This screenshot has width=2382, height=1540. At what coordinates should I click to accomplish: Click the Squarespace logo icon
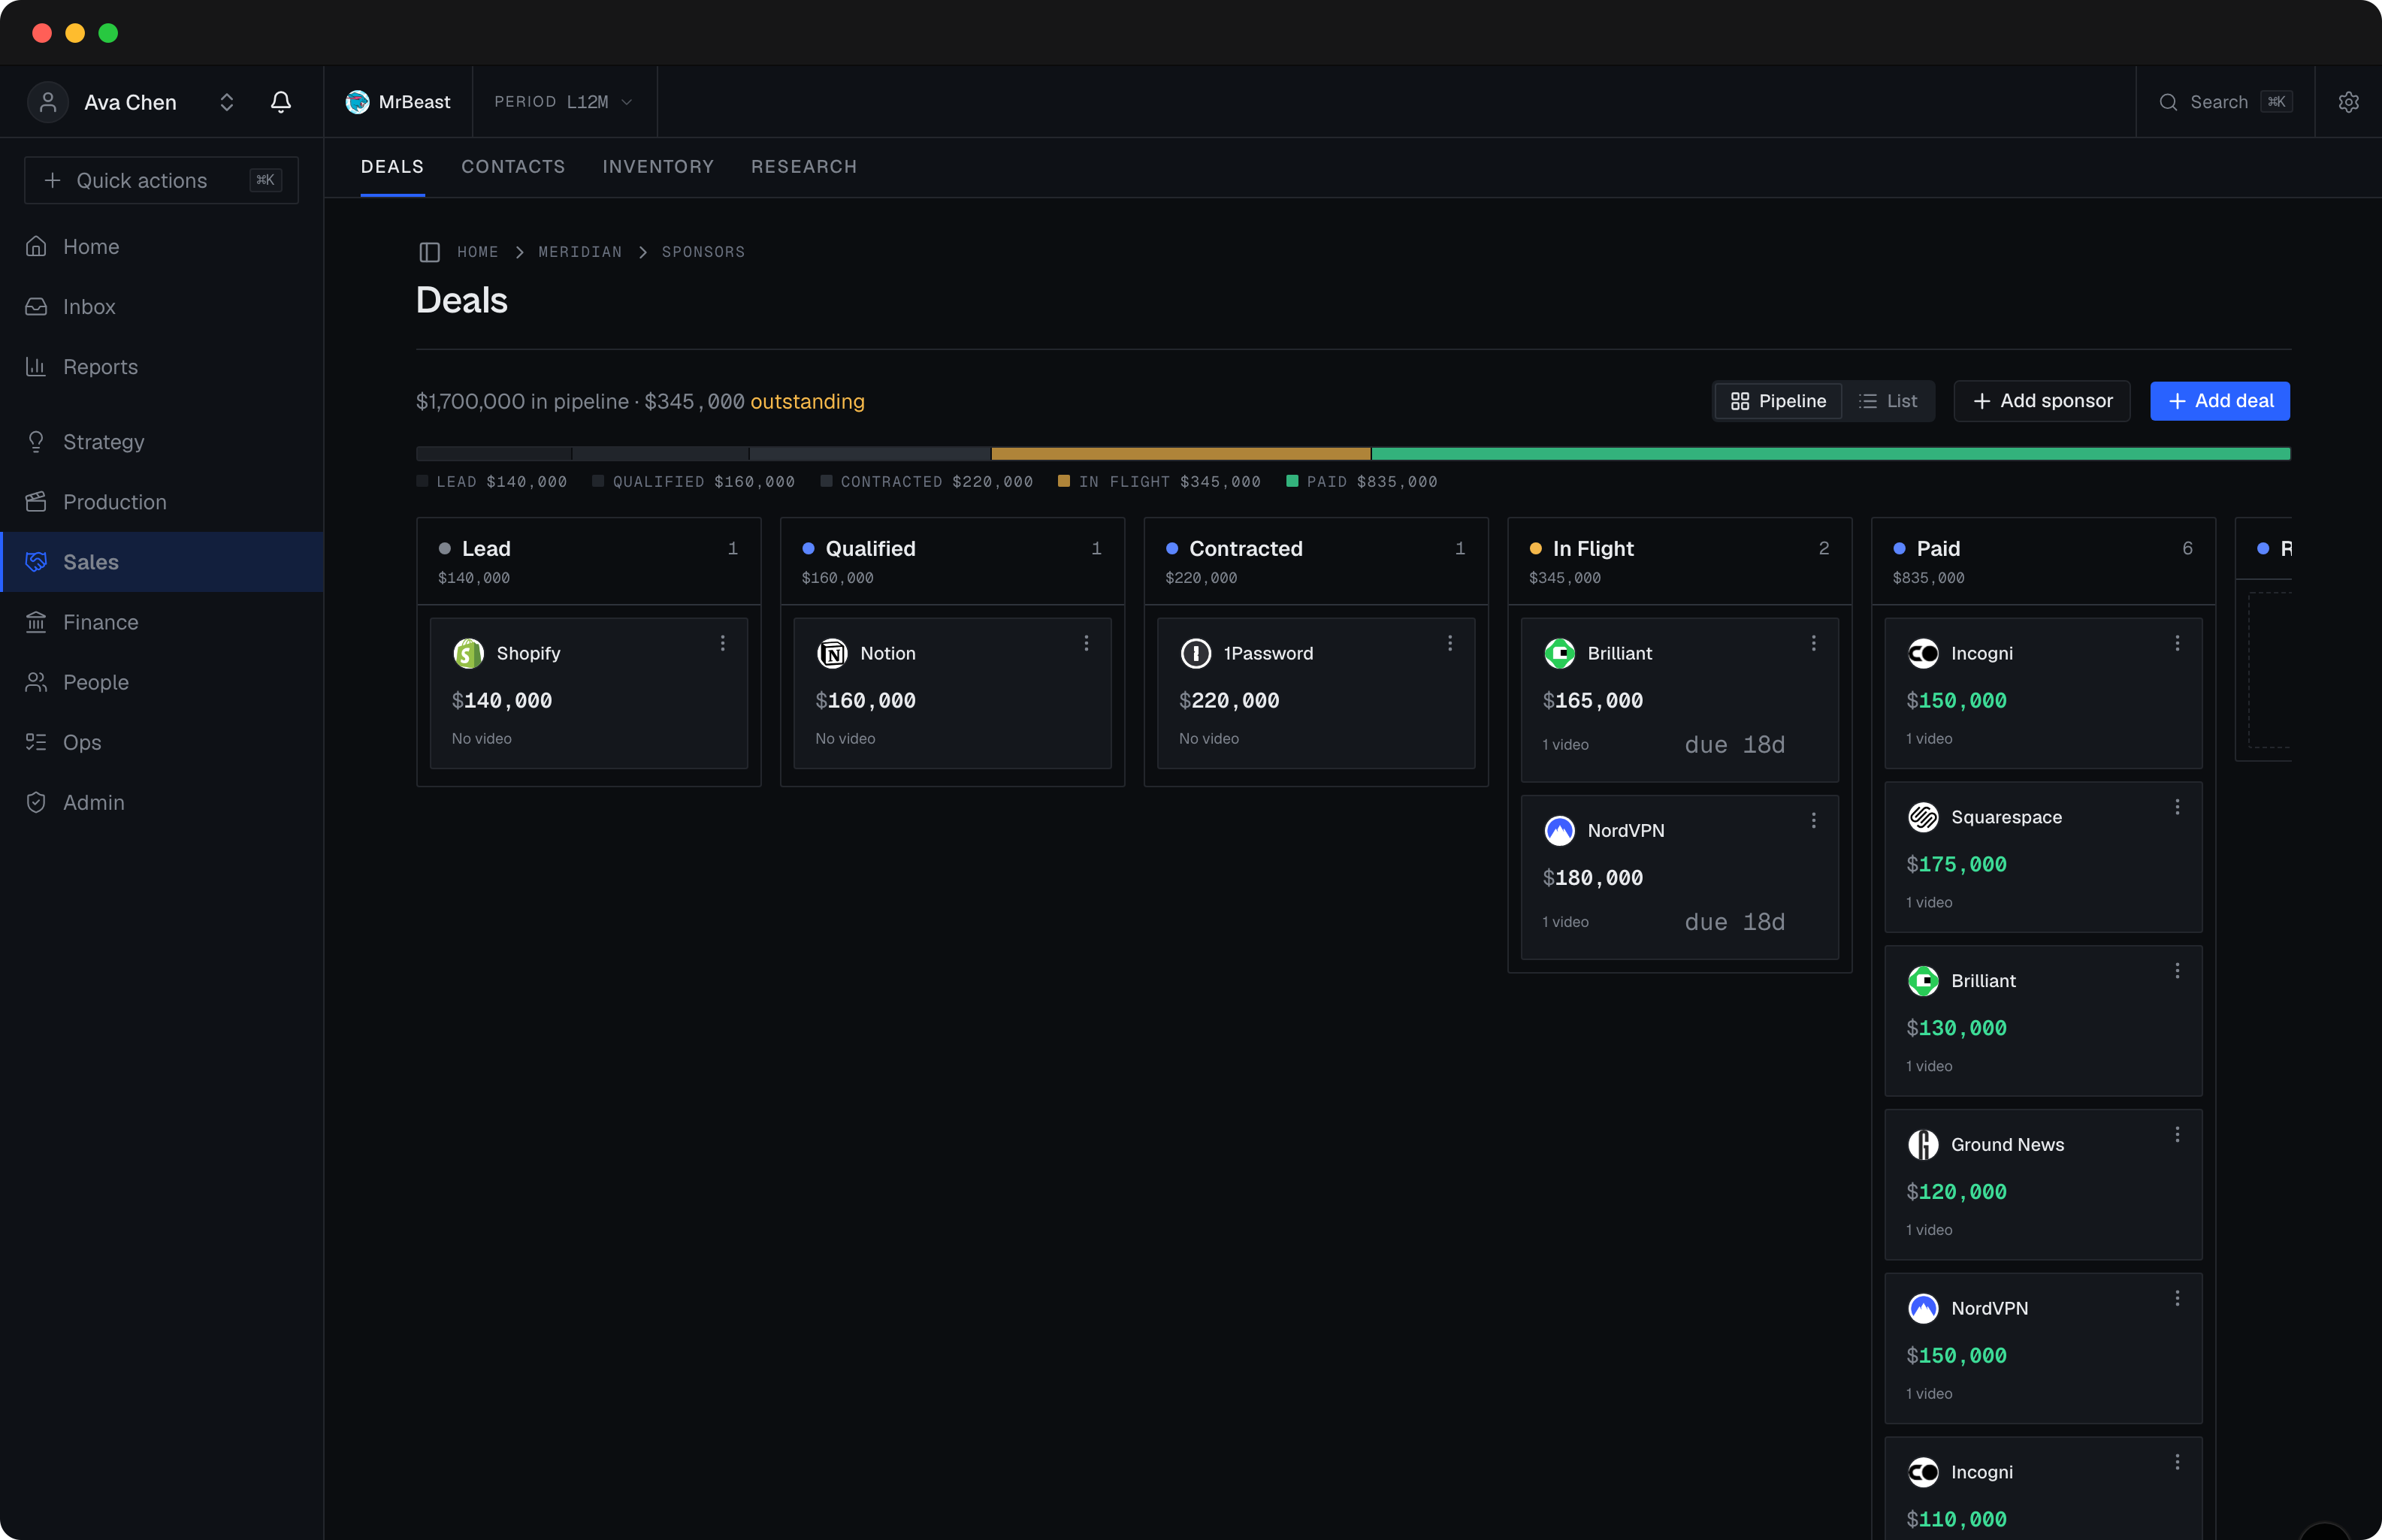point(1922,817)
